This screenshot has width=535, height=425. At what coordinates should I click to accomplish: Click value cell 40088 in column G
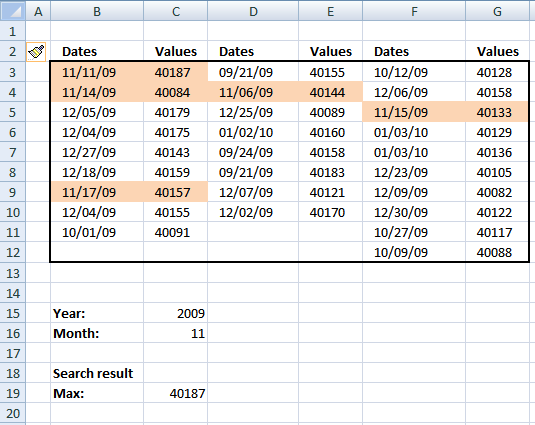tap(497, 252)
